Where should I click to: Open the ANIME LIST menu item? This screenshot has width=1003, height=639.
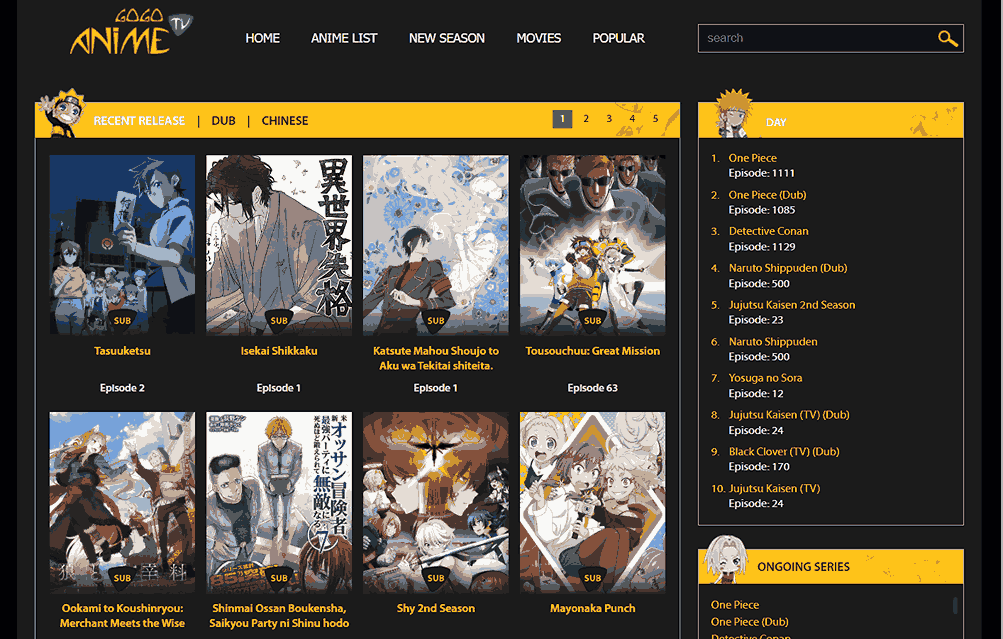344,38
